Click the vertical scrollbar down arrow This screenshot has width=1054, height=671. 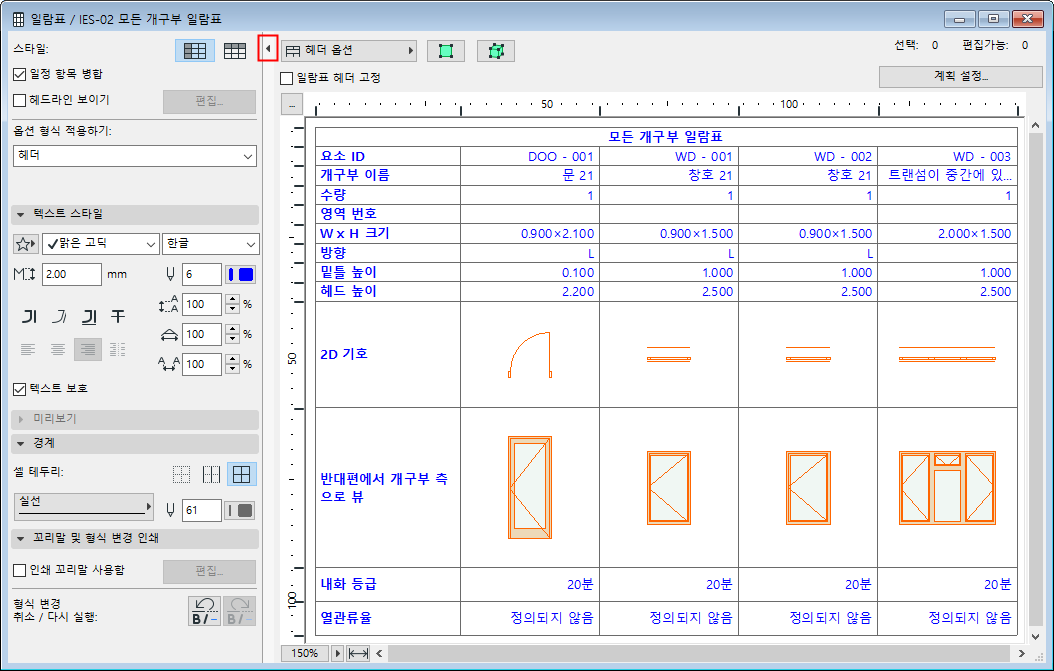click(x=1035, y=636)
